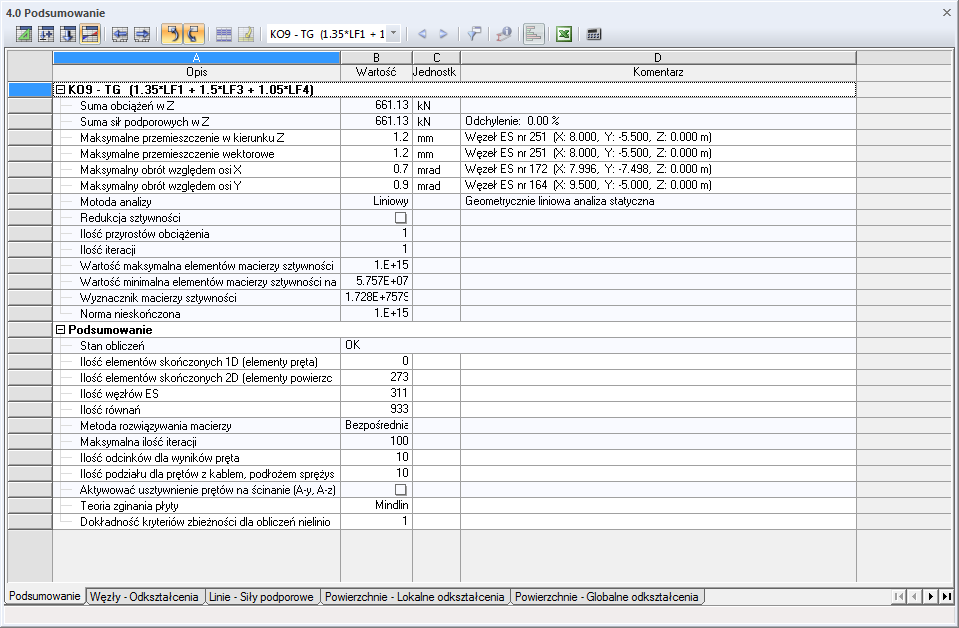Toggle the highlighted orange left-curved arrow icon
The image size is (959, 628).
pos(172,34)
